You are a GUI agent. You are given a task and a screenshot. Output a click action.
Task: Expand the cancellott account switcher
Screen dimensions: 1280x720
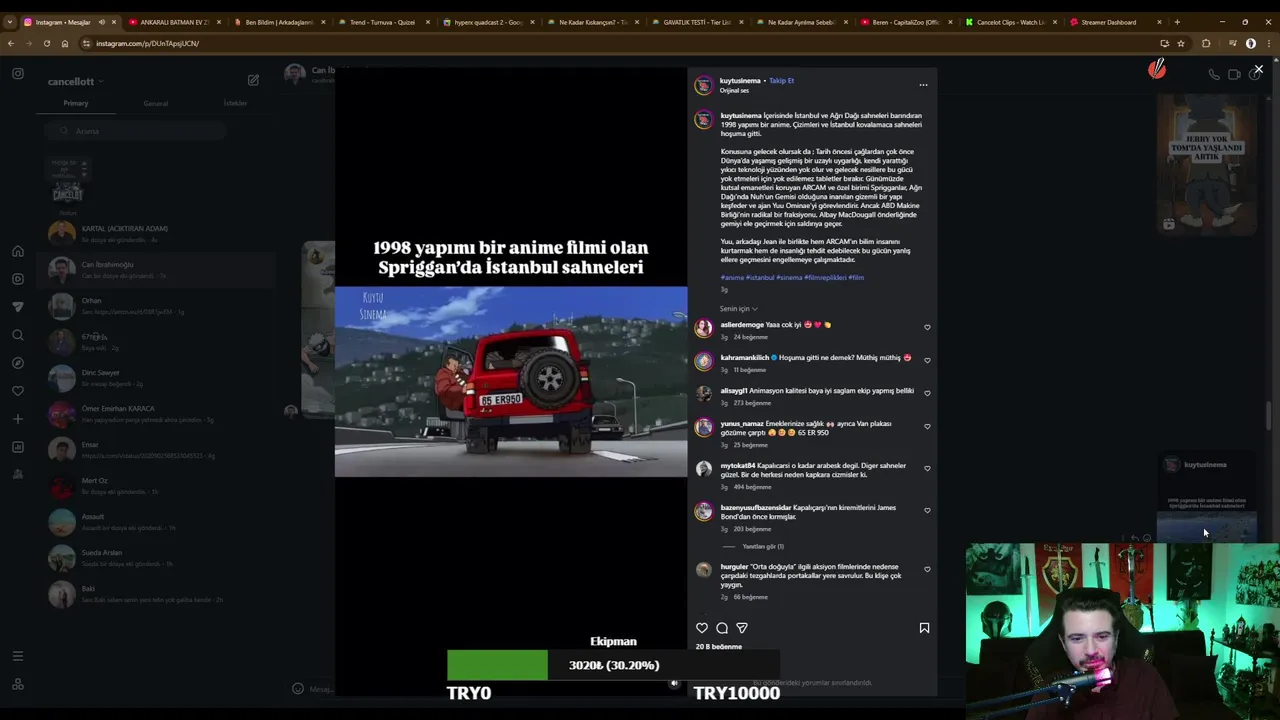pyautogui.click(x=76, y=81)
